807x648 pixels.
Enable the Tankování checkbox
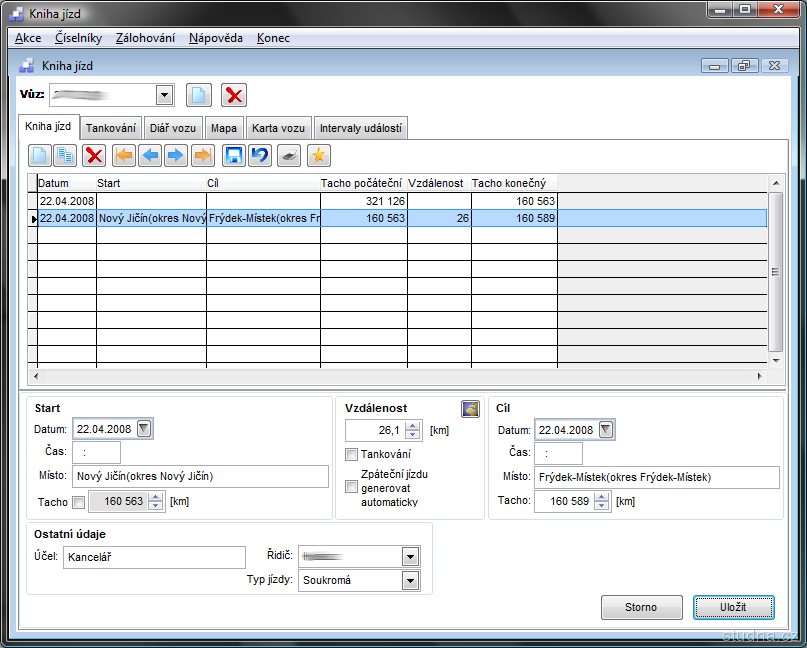point(351,455)
